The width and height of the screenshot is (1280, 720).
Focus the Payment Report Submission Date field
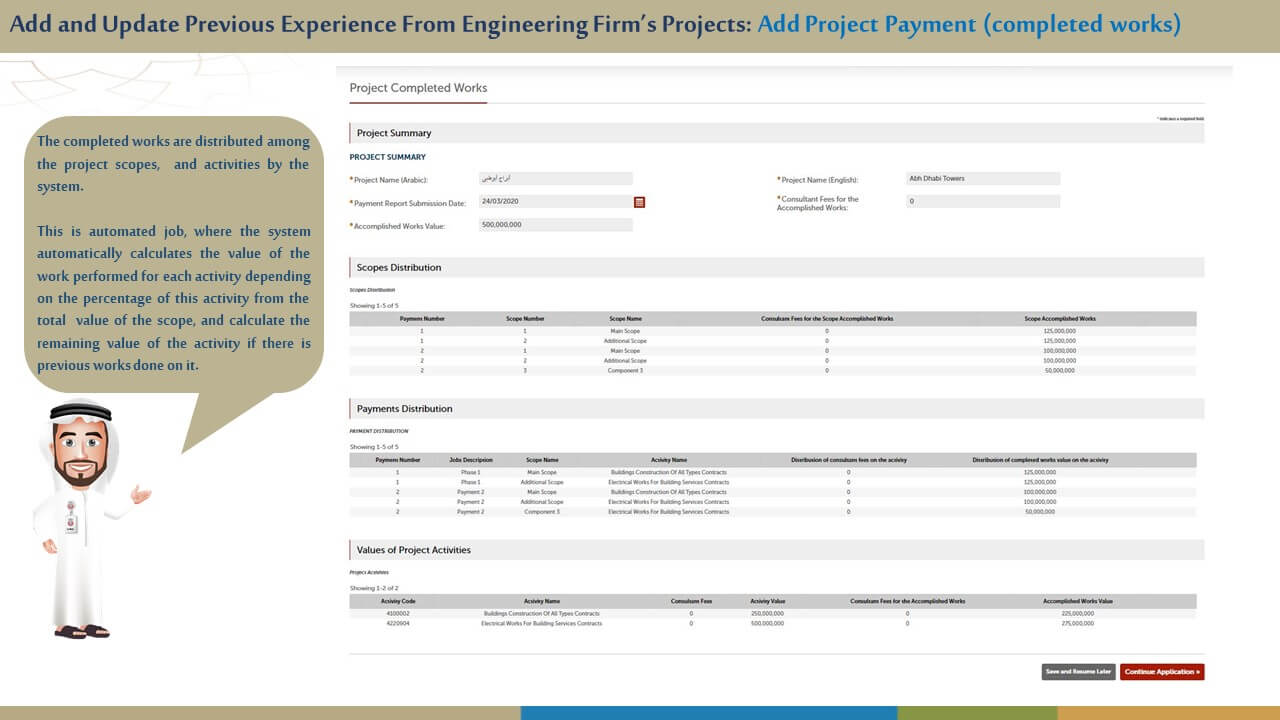click(554, 202)
